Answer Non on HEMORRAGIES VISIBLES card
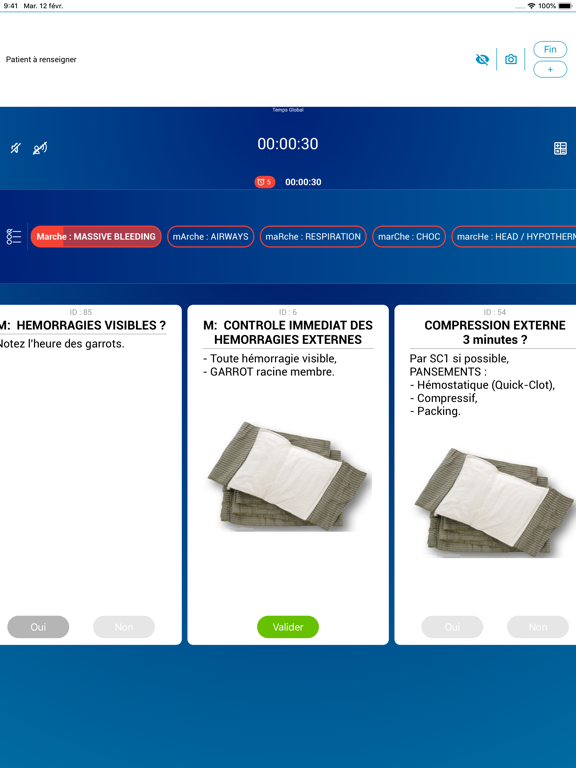The width and height of the screenshot is (576, 768). pyautogui.click(x=124, y=627)
